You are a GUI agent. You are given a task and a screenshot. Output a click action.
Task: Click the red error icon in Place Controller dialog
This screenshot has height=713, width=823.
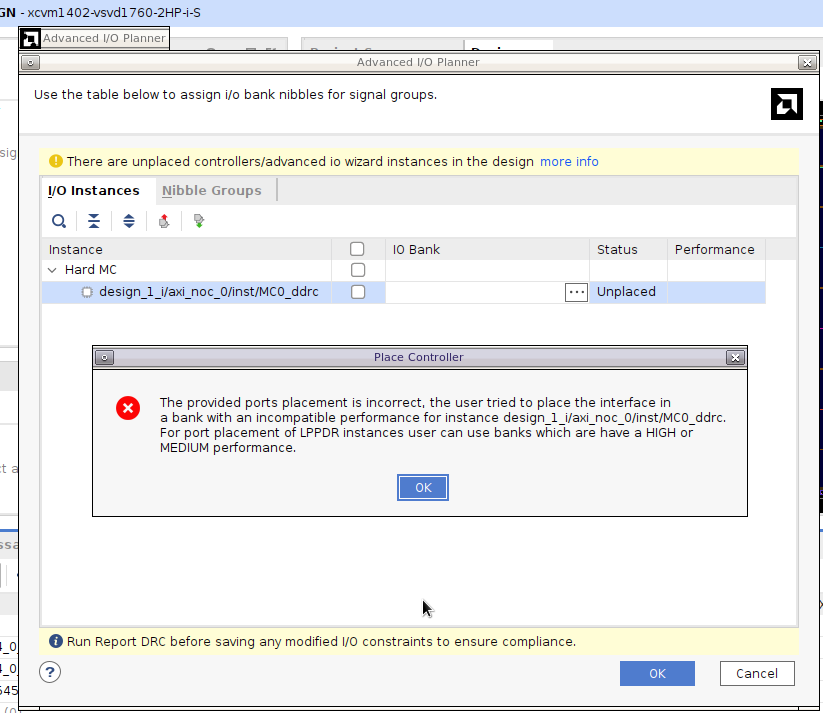click(127, 408)
